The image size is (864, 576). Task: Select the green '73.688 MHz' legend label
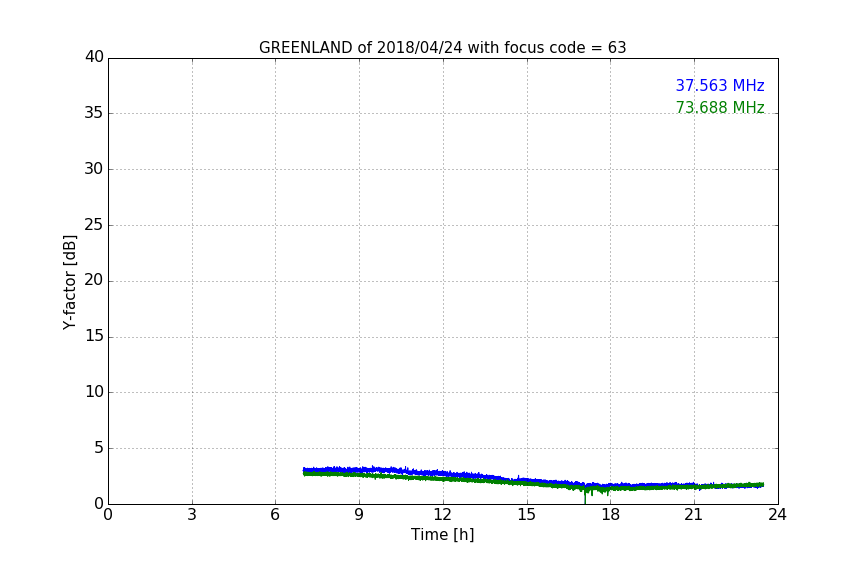(720, 107)
